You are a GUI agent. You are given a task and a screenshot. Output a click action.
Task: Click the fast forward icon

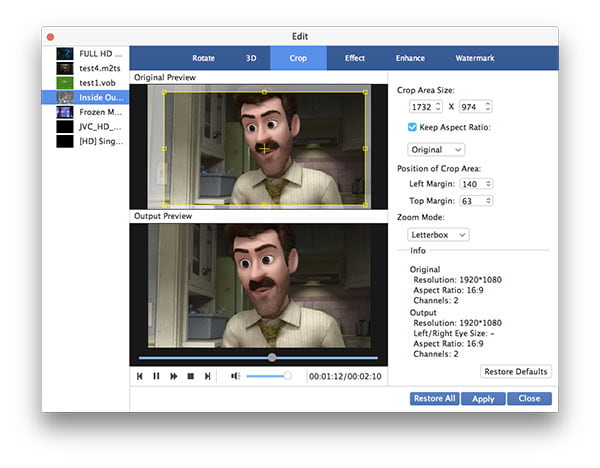pos(173,376)
